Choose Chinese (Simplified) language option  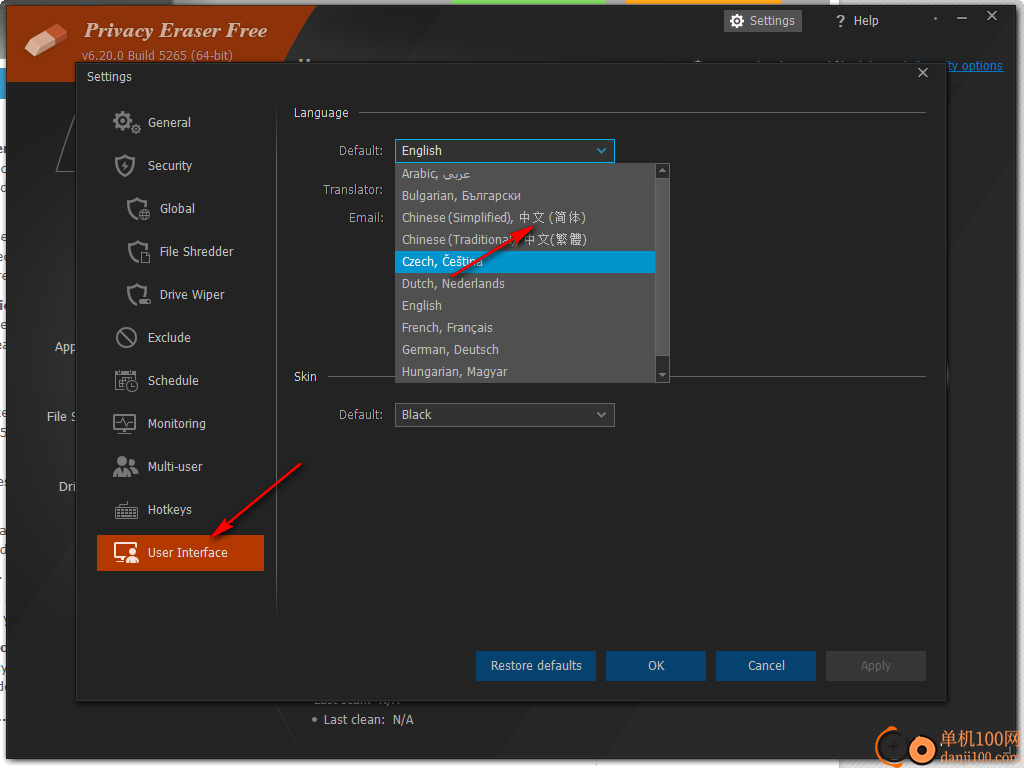[x=525, y=217]
